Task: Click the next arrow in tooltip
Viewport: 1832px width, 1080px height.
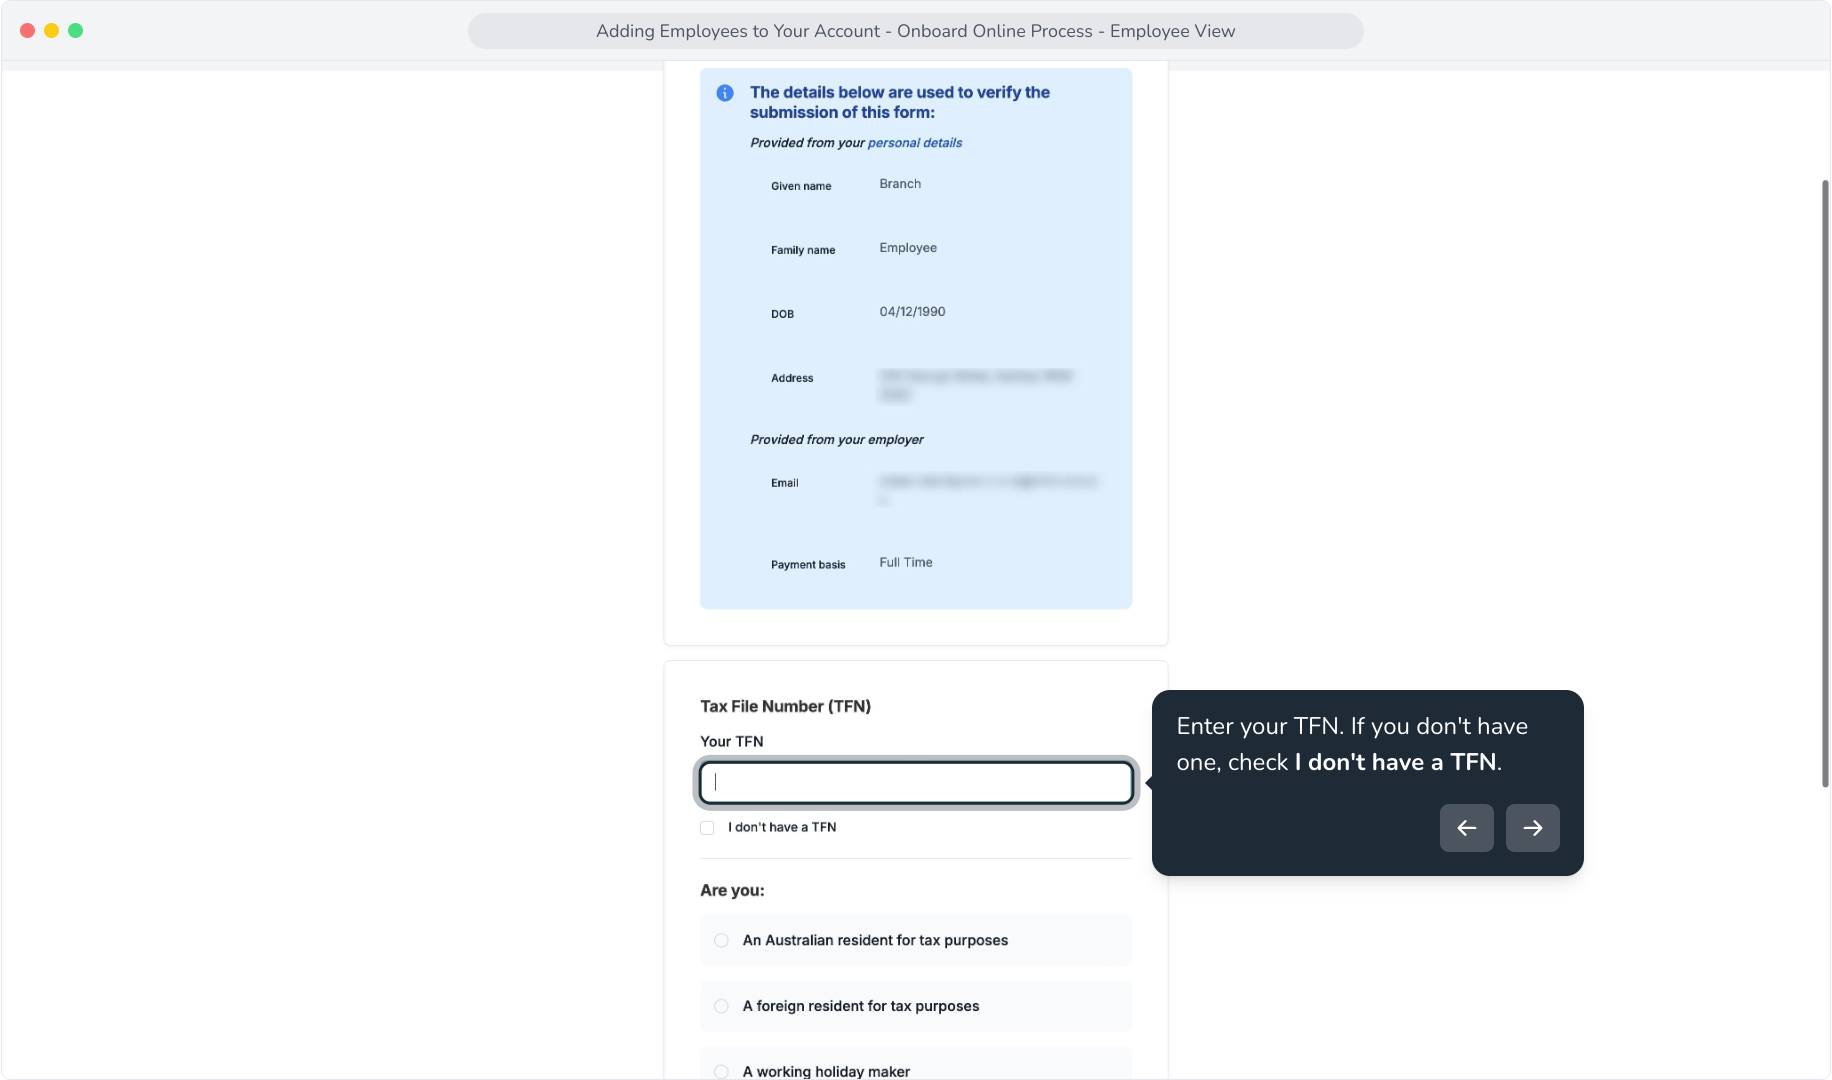Action: (1532, 828)
